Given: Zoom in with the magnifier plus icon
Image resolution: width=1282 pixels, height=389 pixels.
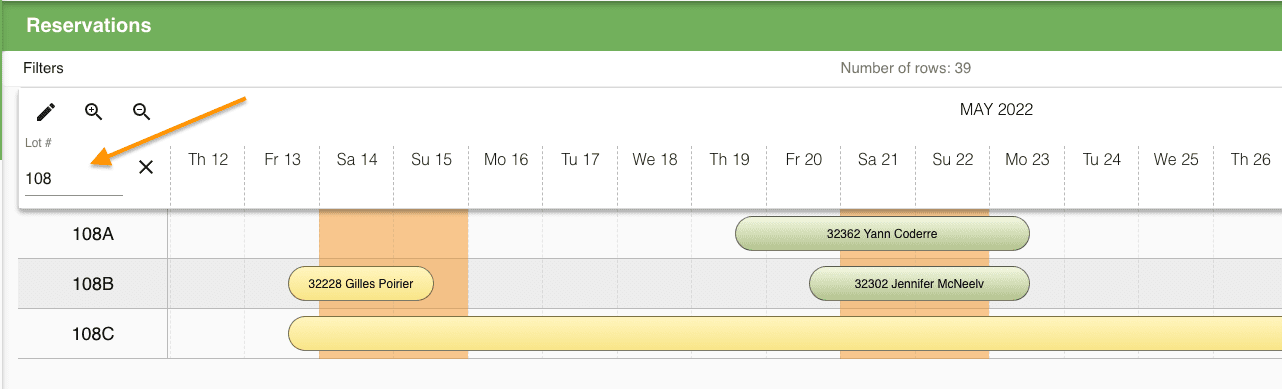Looking at the screenshot, I should pos(94,112).
